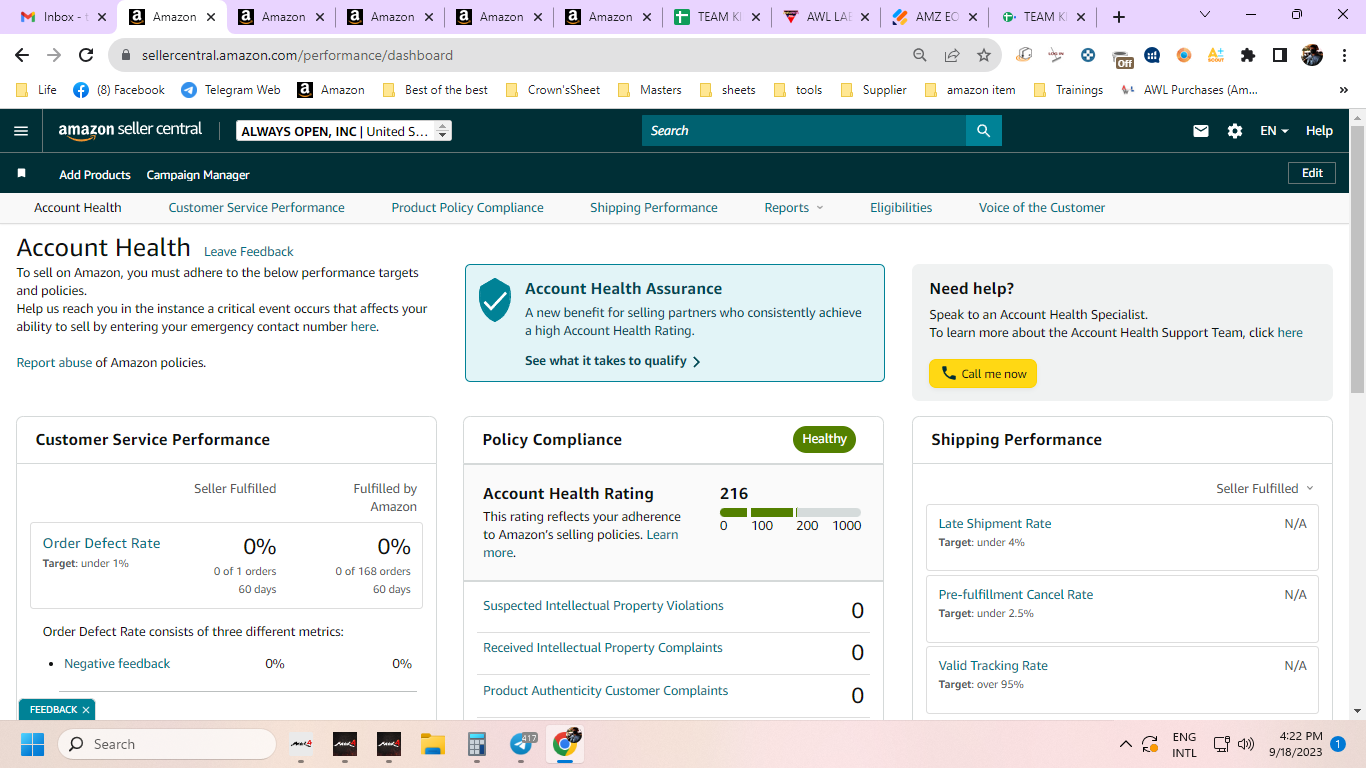Open a new browser tab
The image size is (1366, 768).
pos(1119,17)
